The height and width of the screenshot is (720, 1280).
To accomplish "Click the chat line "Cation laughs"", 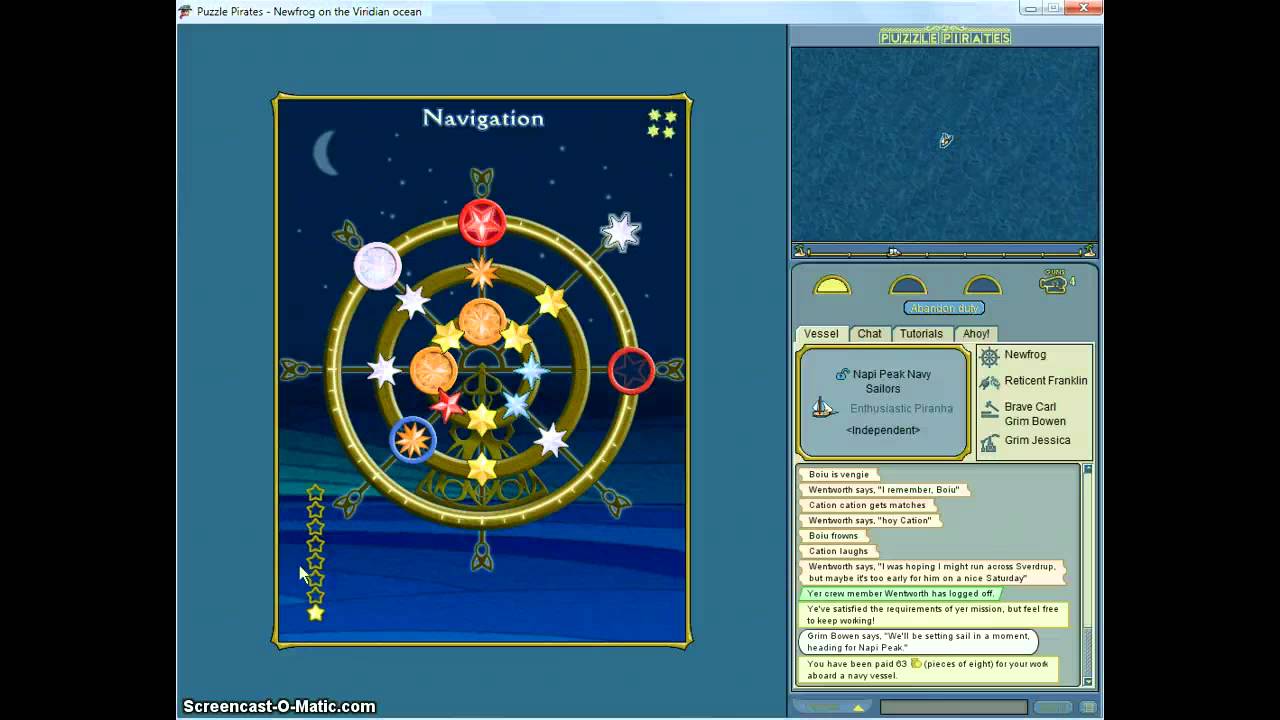I will click(838, 551).
